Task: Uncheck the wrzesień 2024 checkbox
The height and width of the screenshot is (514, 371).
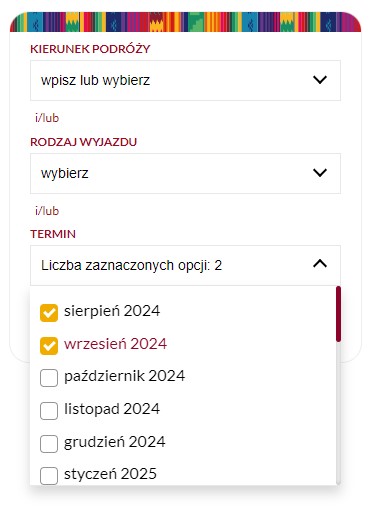Action: 49,346
